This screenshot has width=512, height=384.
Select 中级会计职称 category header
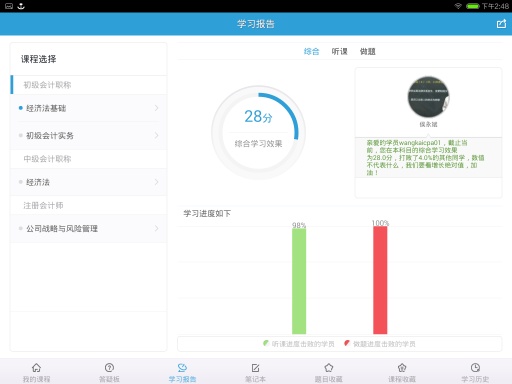[x=47, y=159]
